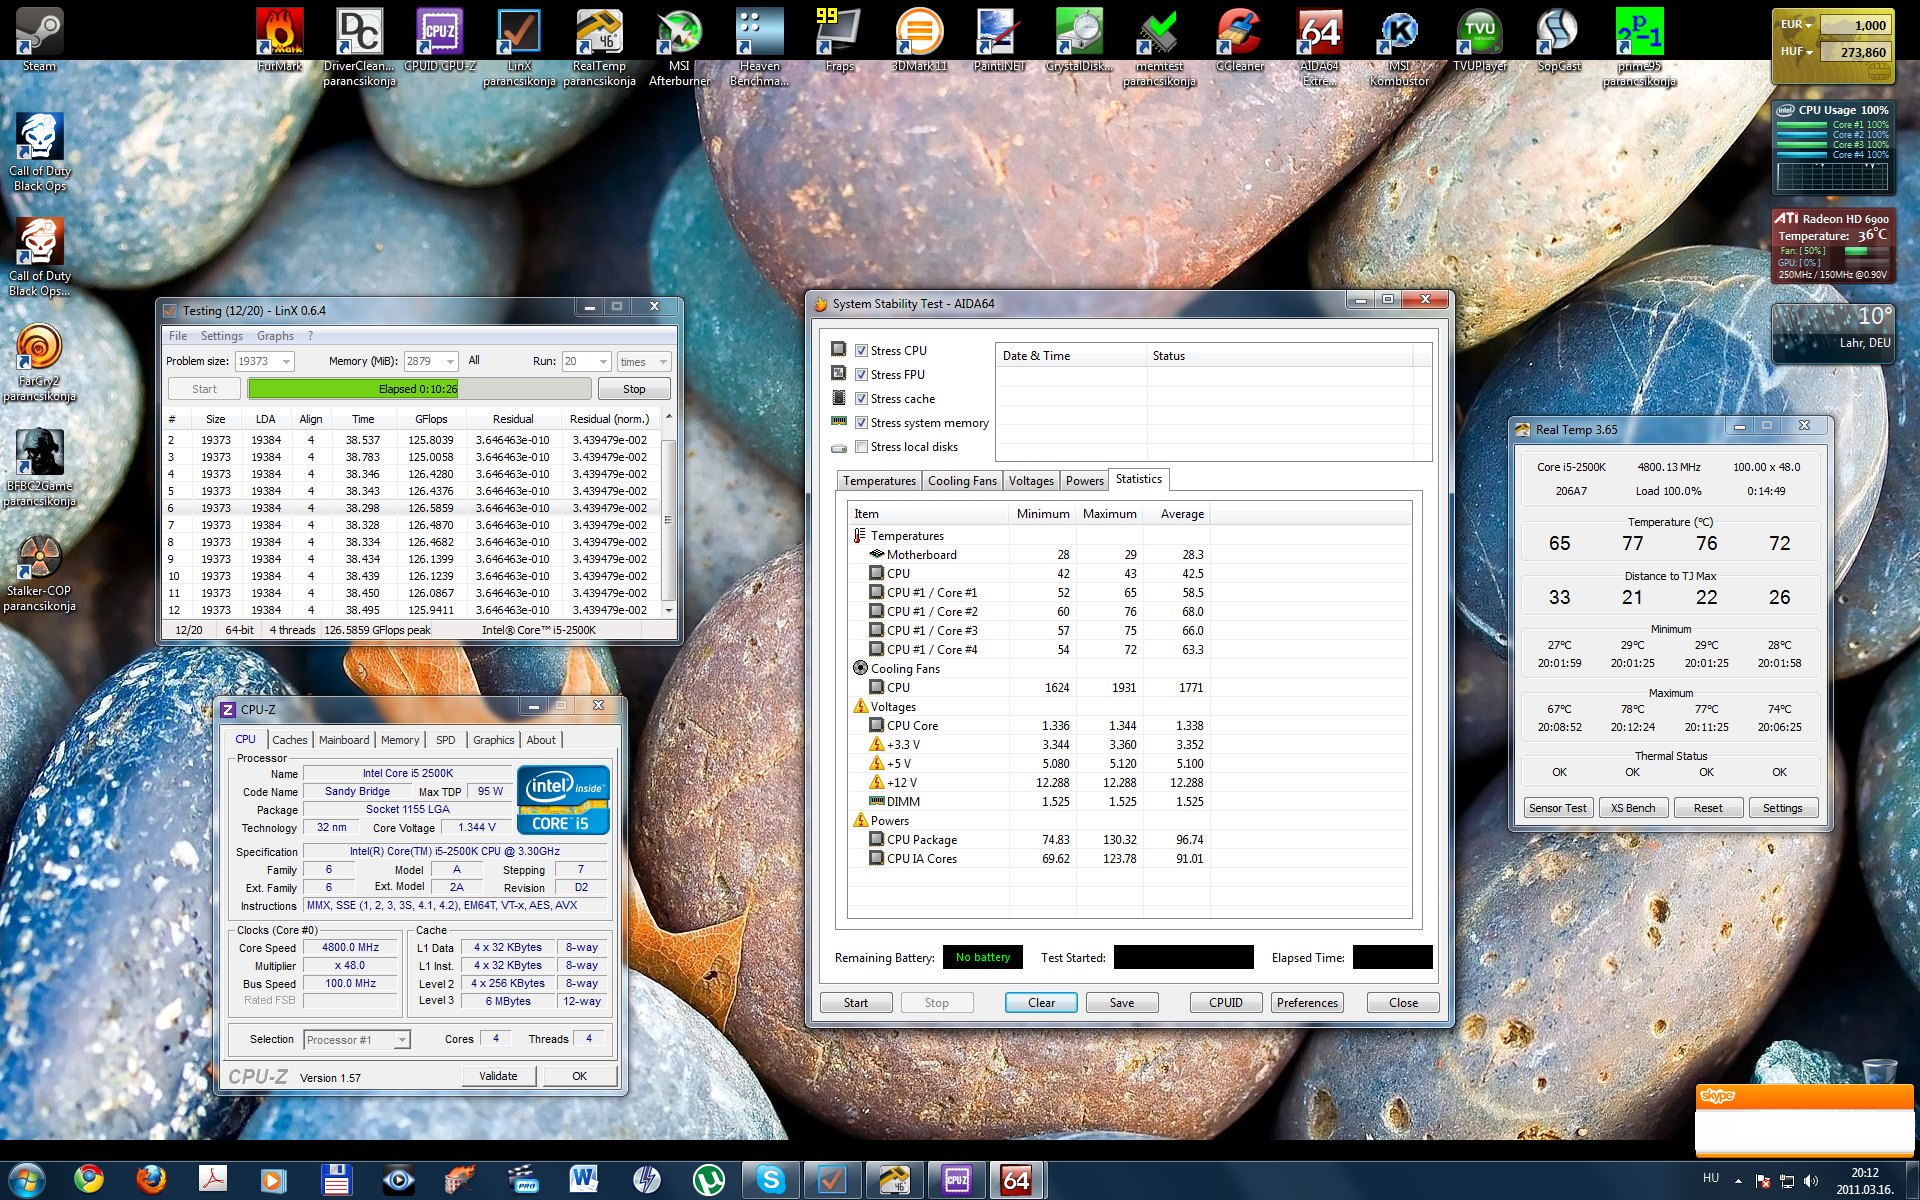Expand the Problem size dropdown in LinX
Screen dimensions: 1920x1200
click(286, 362)
